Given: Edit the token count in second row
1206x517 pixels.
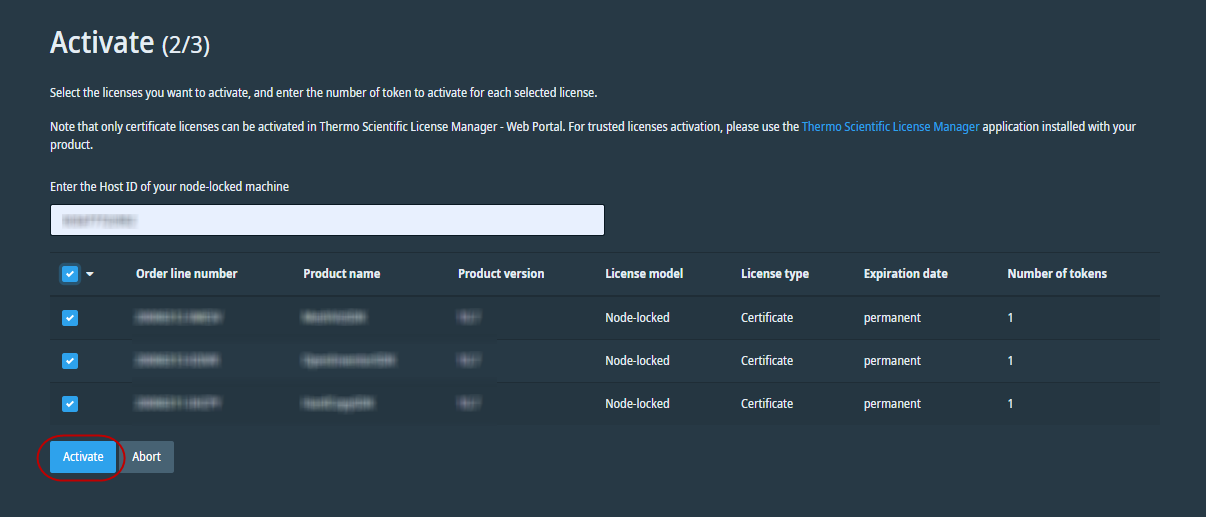Looking at the screenshot, I should (1011, 361).
